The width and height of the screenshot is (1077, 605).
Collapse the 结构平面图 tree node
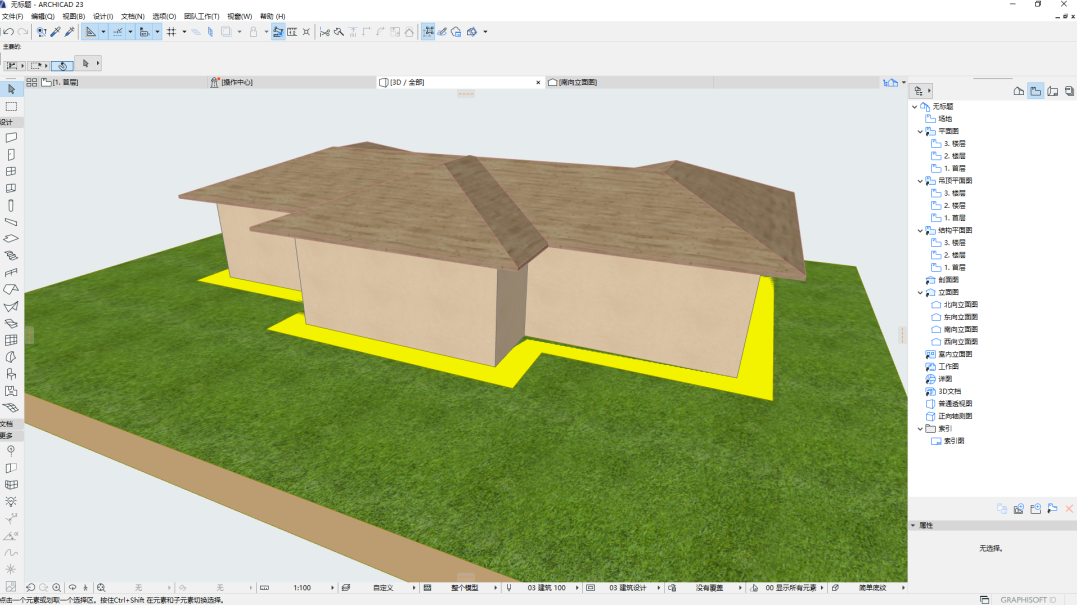pos(920,230)
